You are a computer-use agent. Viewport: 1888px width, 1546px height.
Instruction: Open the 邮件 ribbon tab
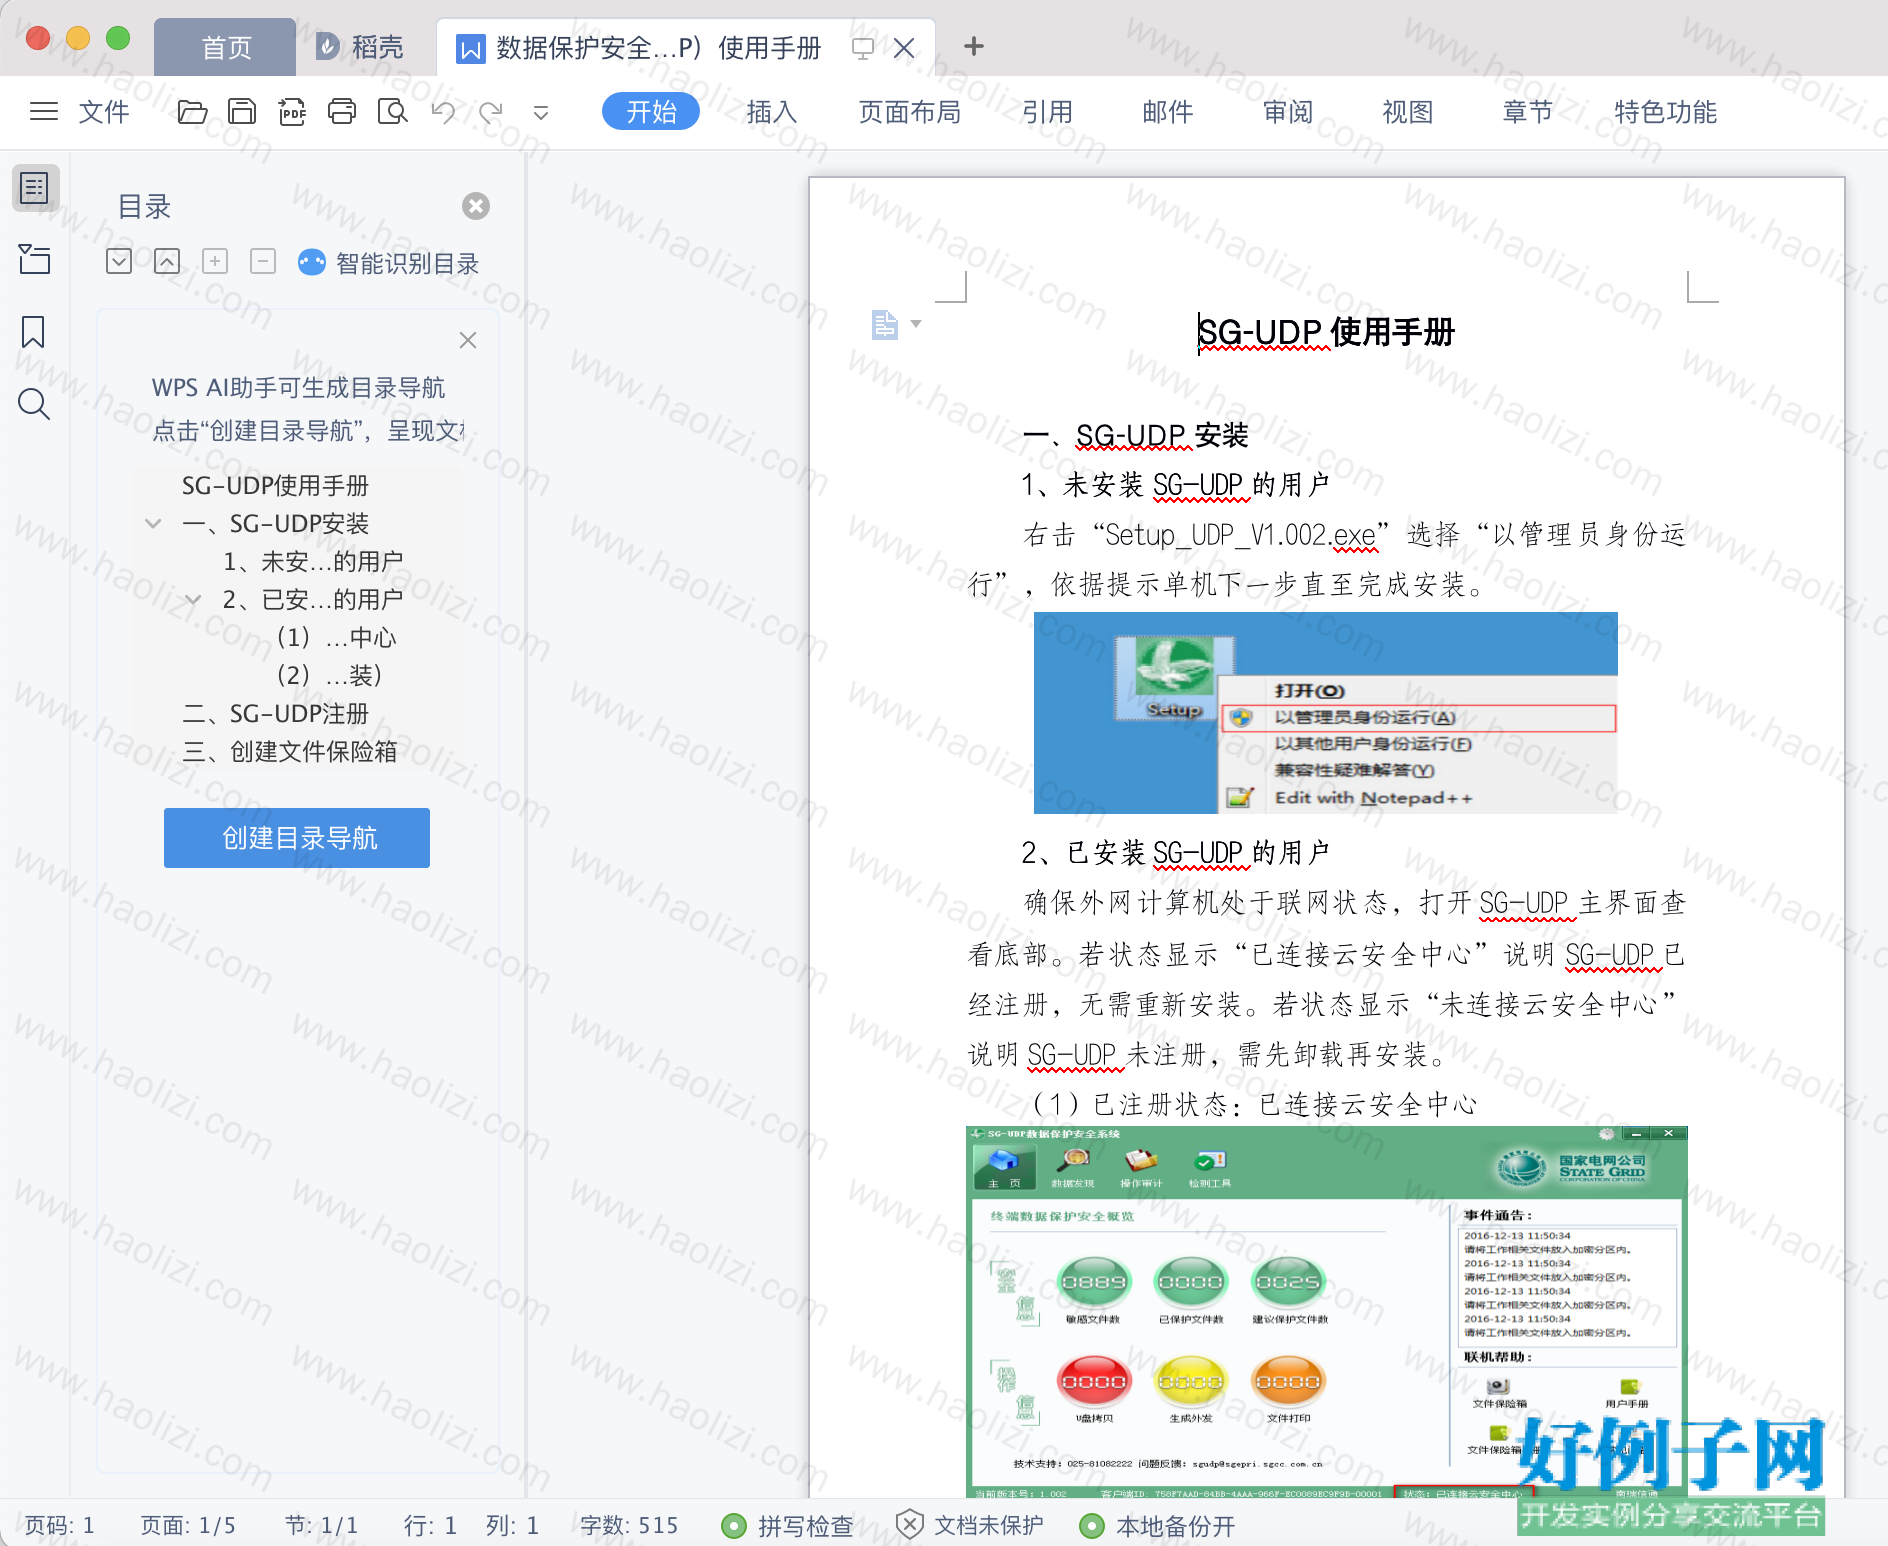(x=1168, y=111)
